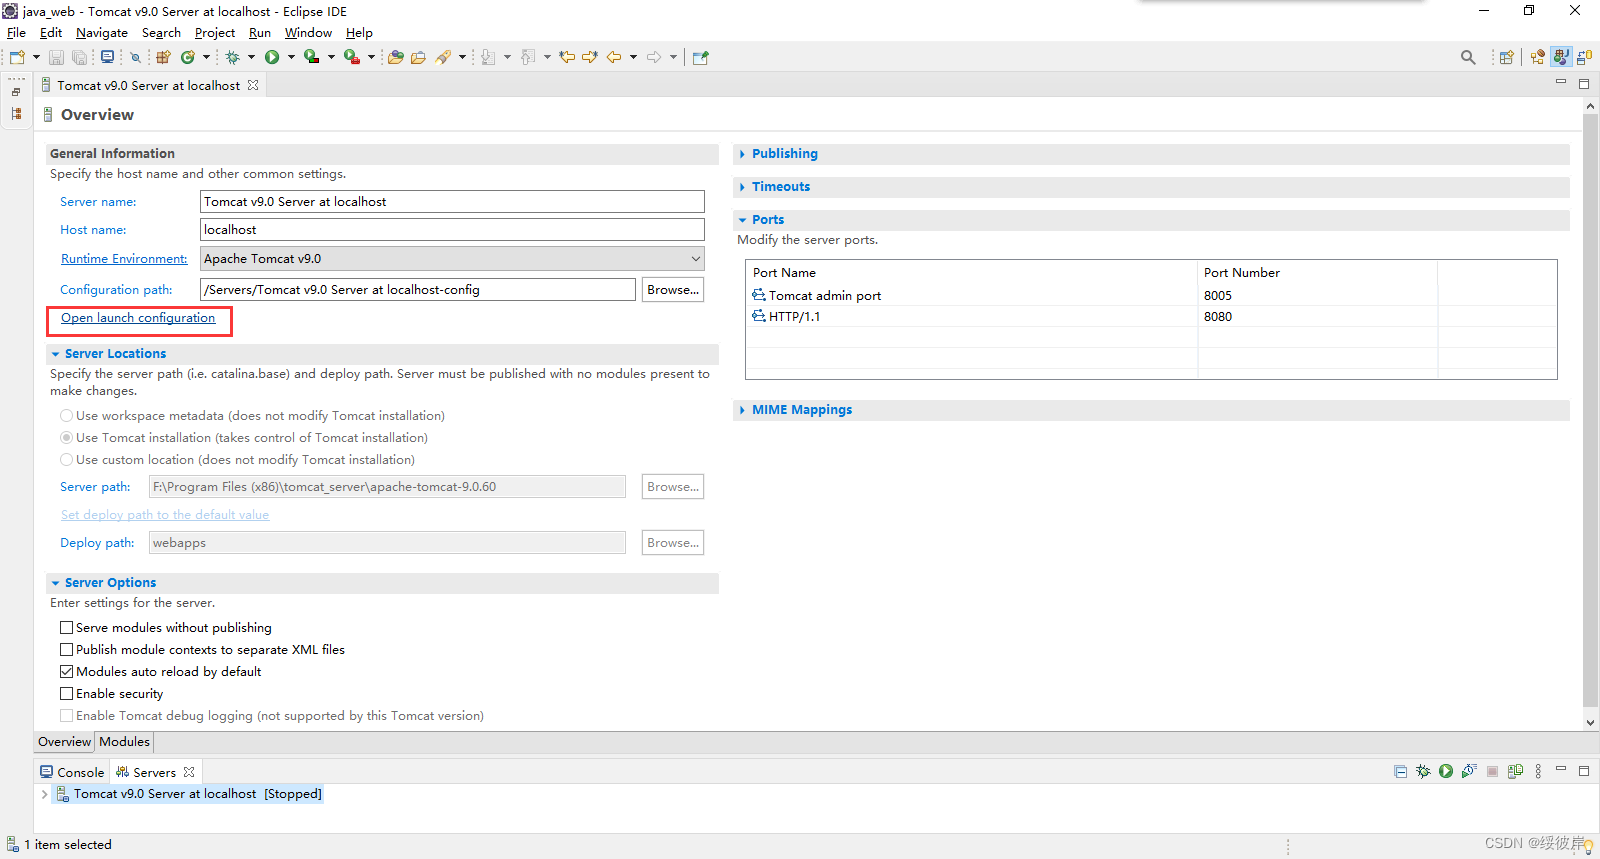The width and height of the screenshot is (1600, 859).
Task: Click the Debug bug icon in main toolbar
Action: pyautogui.click(x=232, y=57)
